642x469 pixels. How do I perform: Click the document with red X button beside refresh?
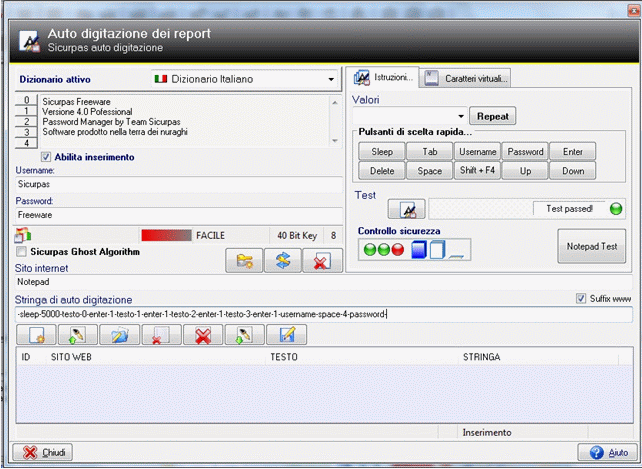tap(322, 261)
